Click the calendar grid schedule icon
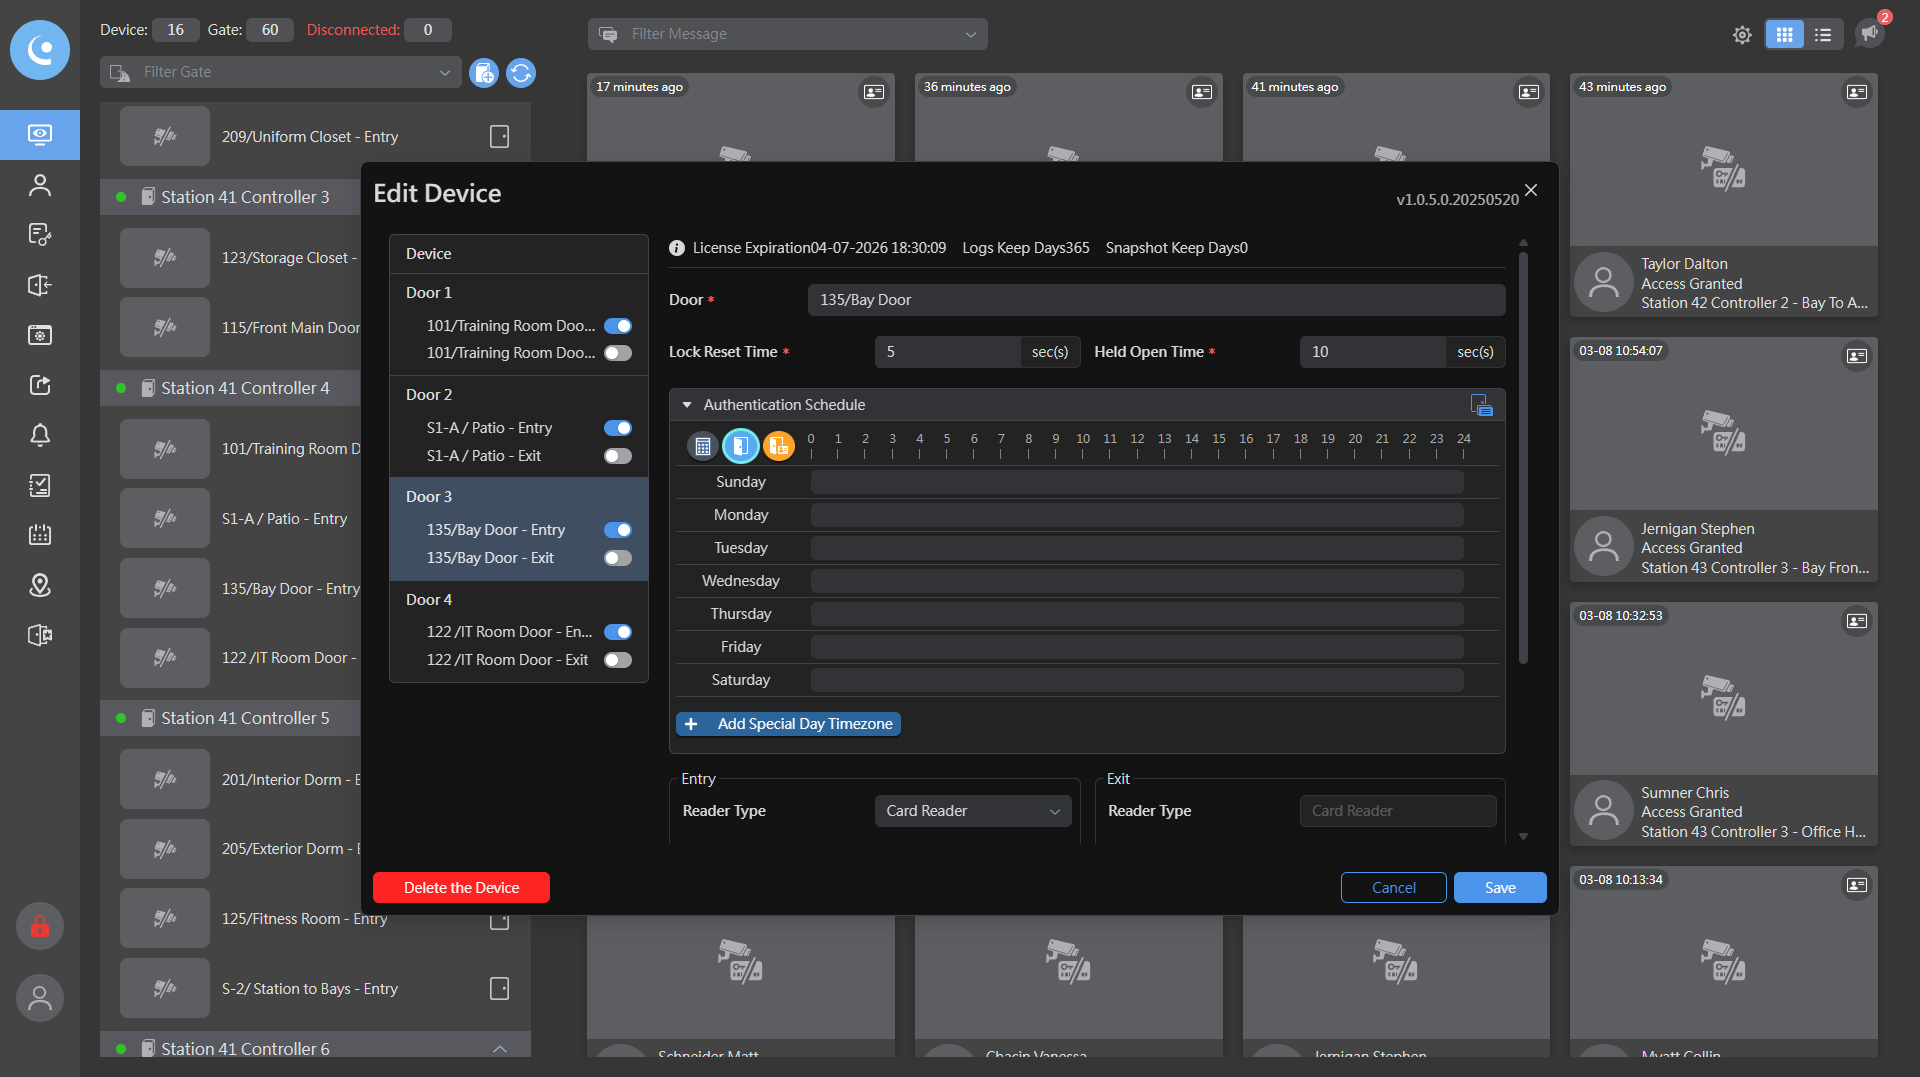 (x=702, y=446)
